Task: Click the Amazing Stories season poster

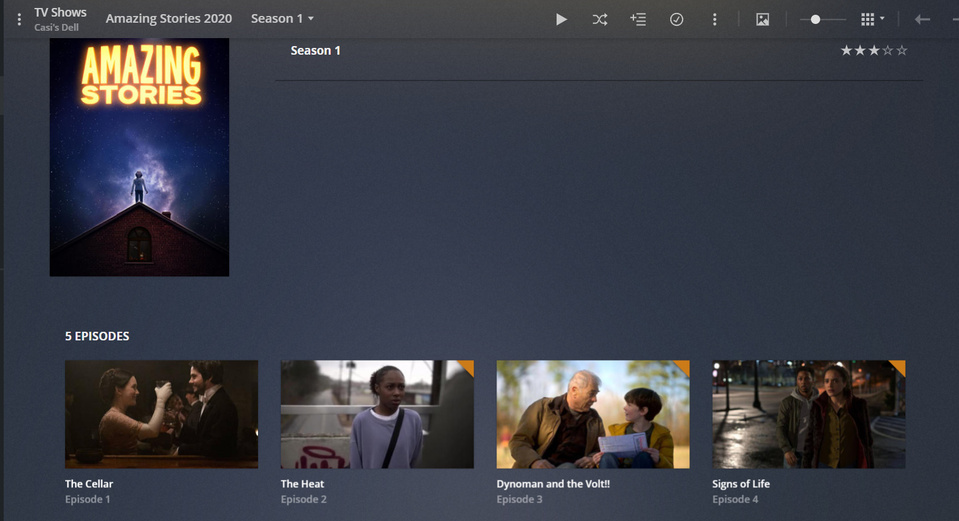Action: coord(139,157)
